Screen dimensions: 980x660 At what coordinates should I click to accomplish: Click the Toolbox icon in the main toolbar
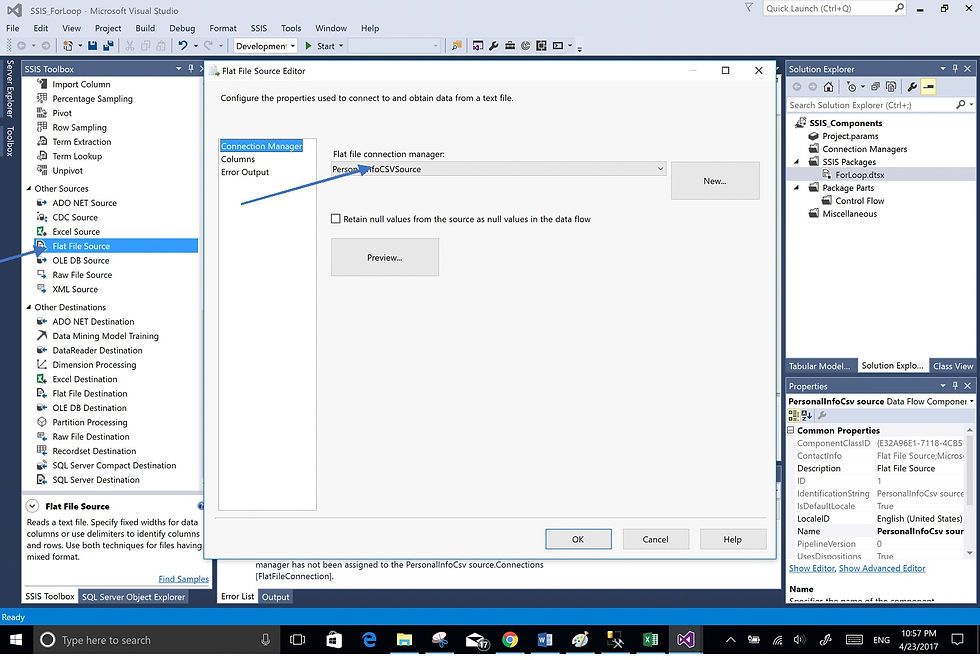(x=510, y=46)
